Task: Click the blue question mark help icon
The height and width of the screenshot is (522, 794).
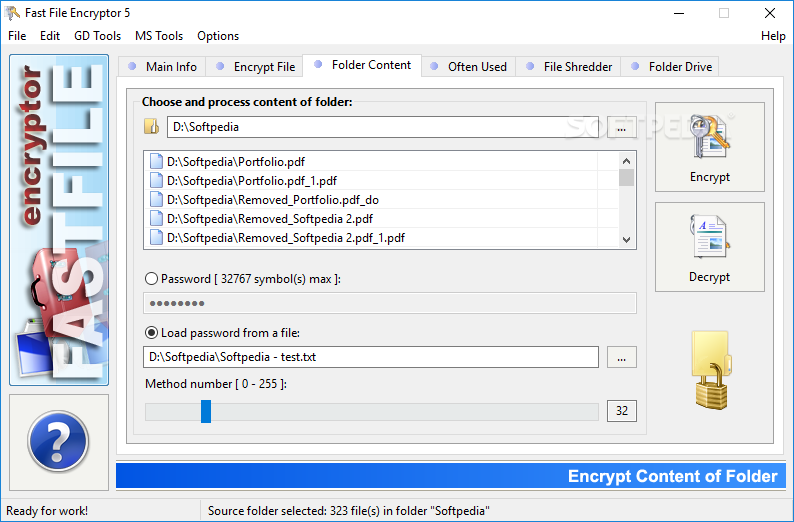Action: coord(58,441)
